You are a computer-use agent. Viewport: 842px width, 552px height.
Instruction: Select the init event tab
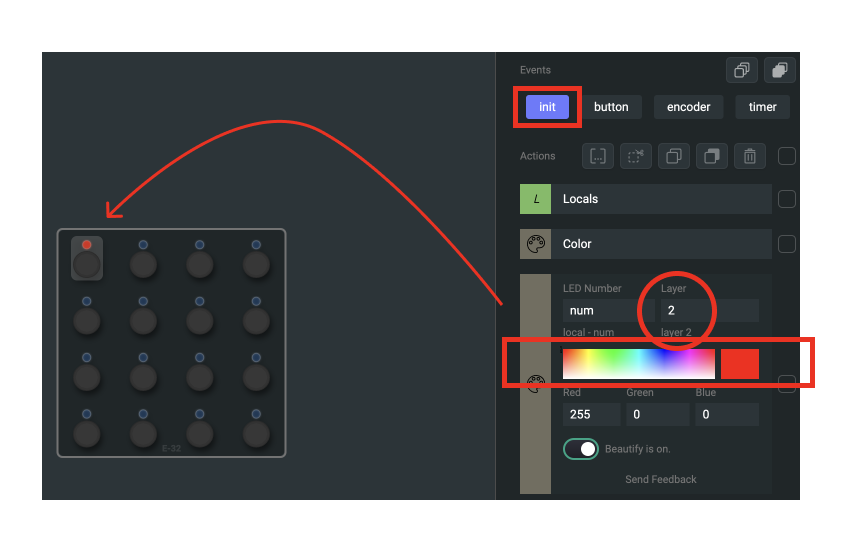click(x=547, y=107)
